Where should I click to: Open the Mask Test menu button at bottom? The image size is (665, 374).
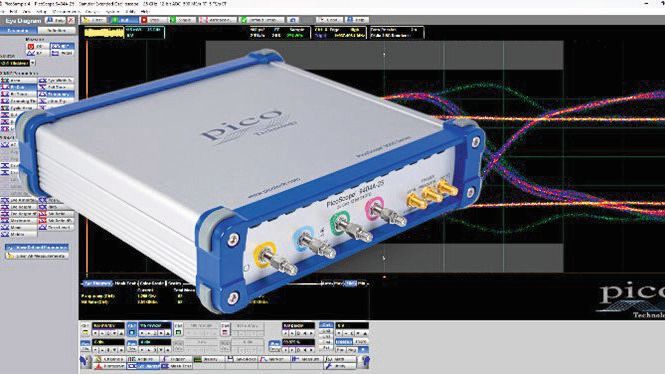click(x=176, y=366)
